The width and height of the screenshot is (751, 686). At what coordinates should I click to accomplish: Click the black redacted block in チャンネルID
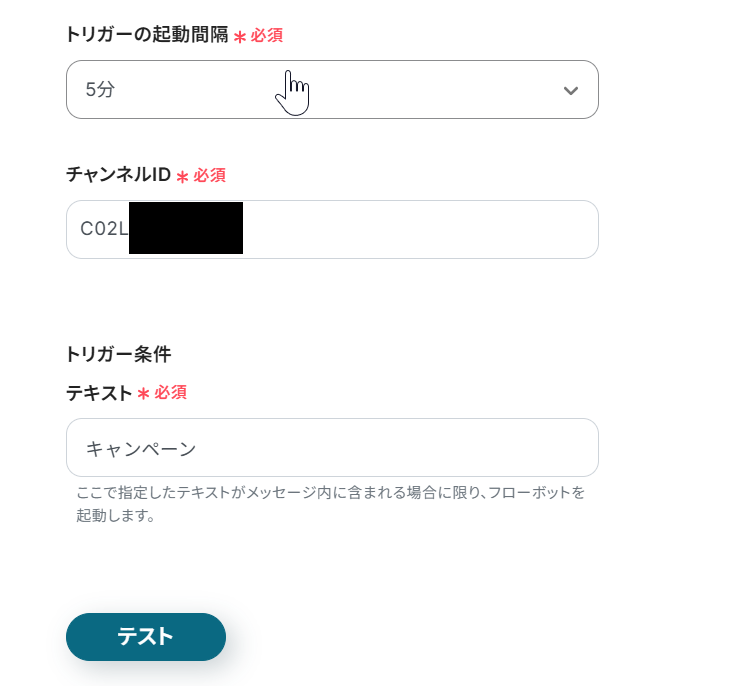[186, 228]
